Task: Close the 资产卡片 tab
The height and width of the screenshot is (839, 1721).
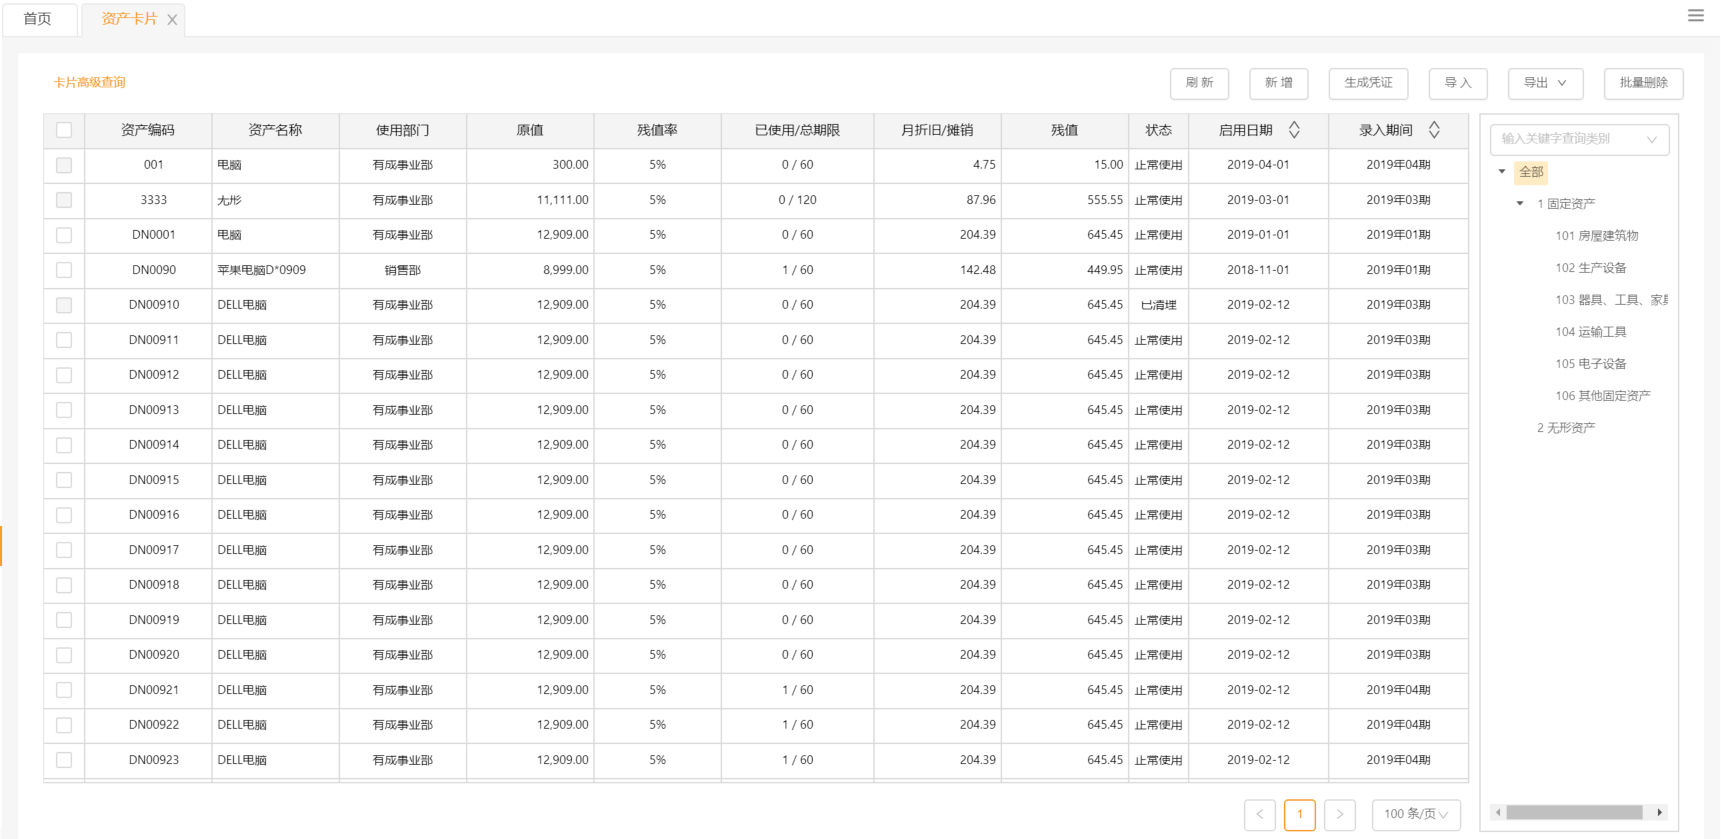Action: (x=172, y=20)
